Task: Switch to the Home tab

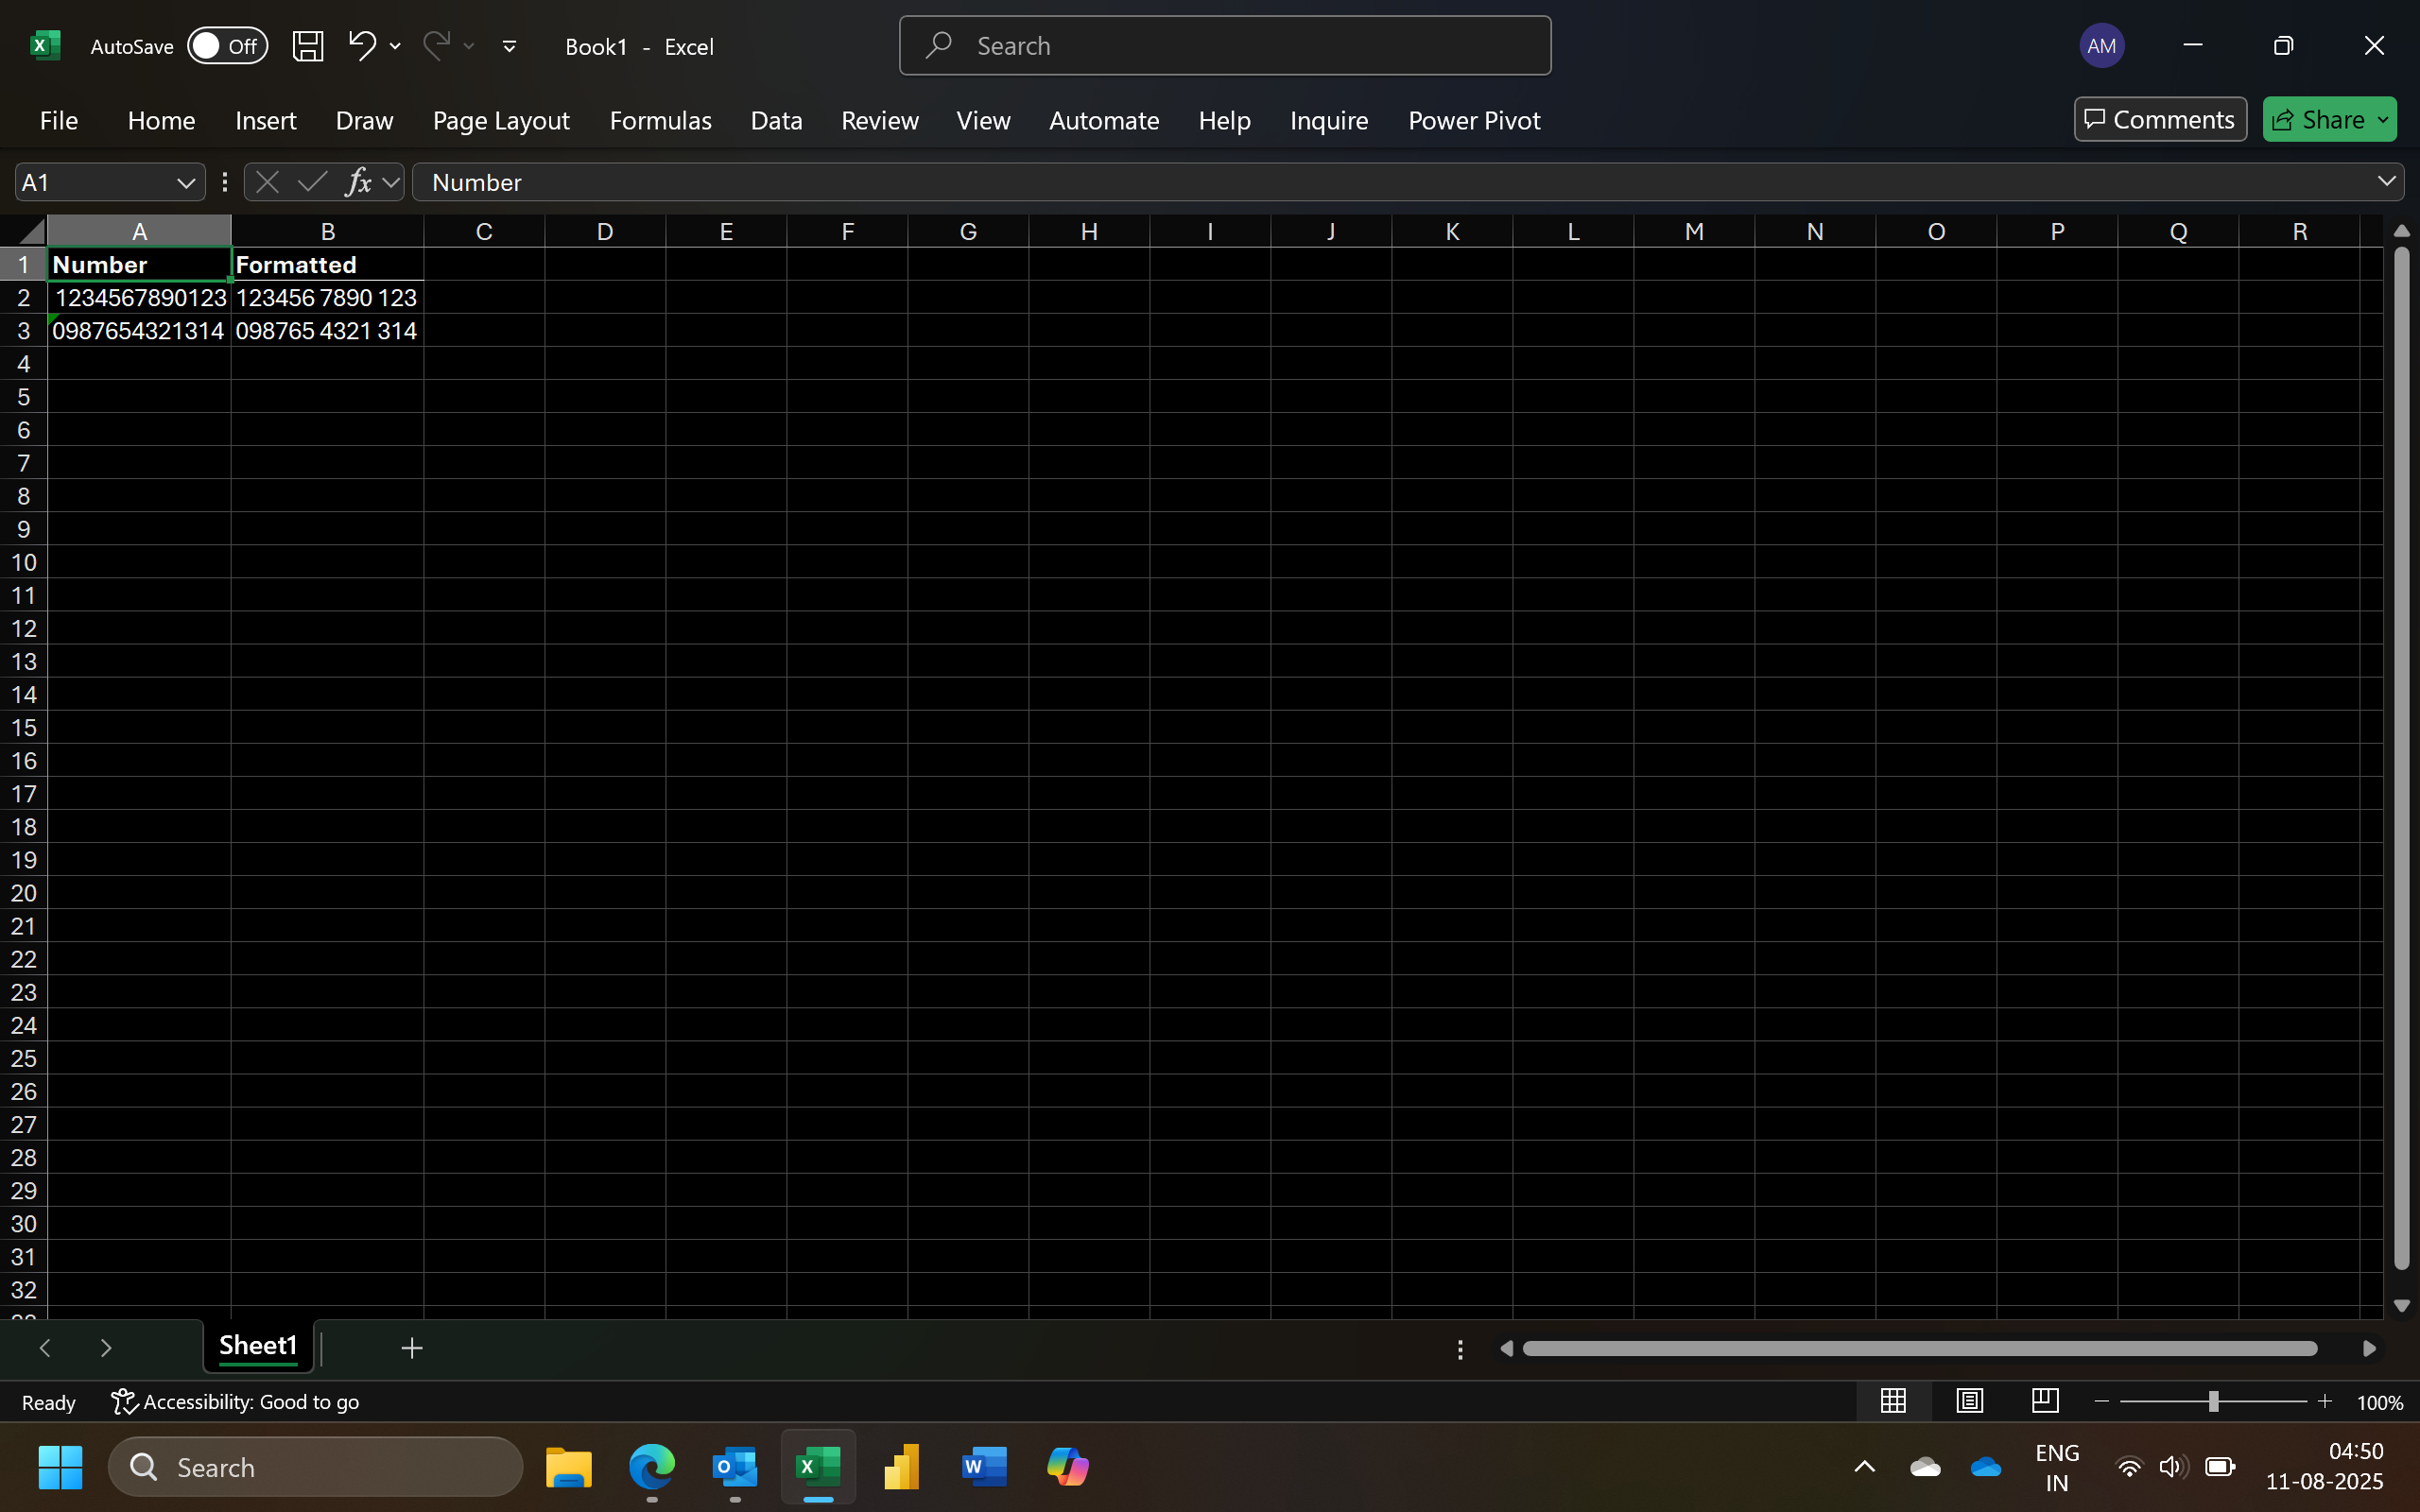Action: (x=161, y=120)
